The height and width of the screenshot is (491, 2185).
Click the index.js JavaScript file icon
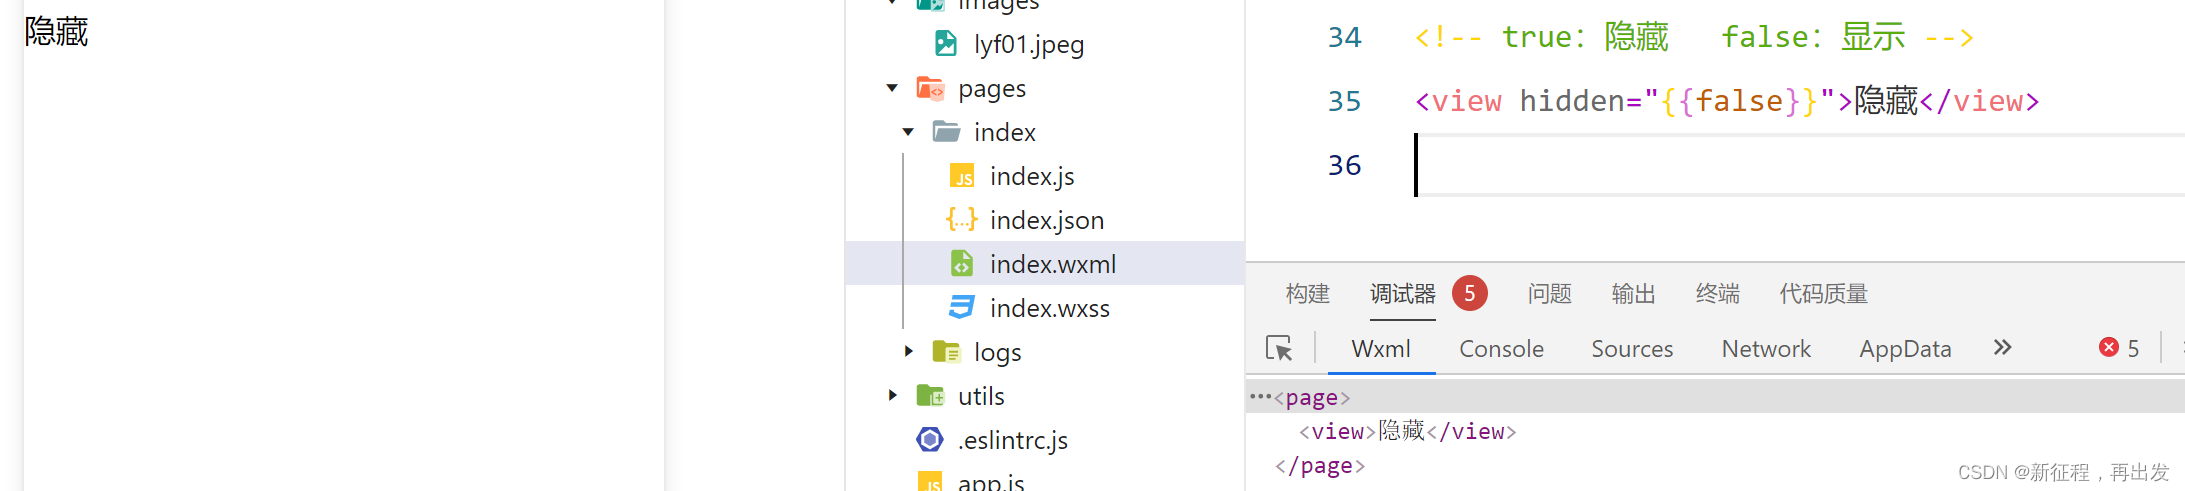(x=961, y=176)
